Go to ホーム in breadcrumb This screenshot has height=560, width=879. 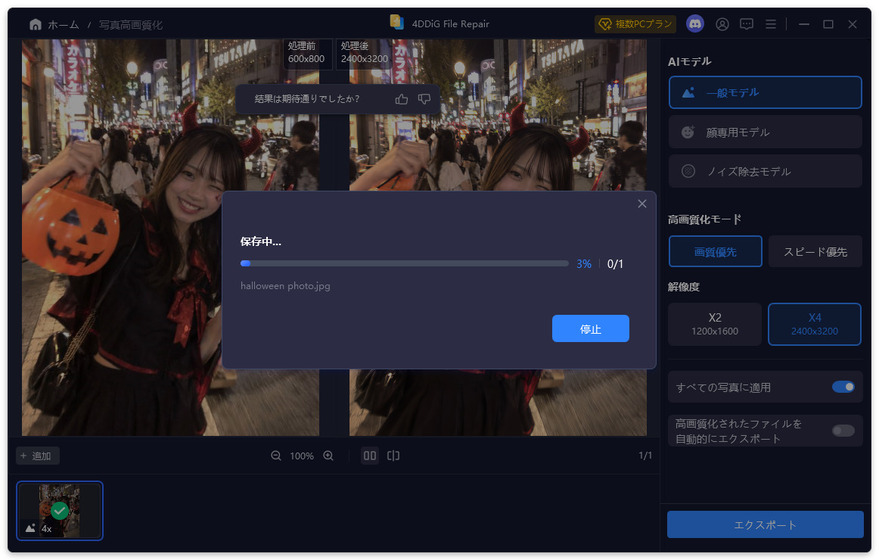click(x=63, y=25)
